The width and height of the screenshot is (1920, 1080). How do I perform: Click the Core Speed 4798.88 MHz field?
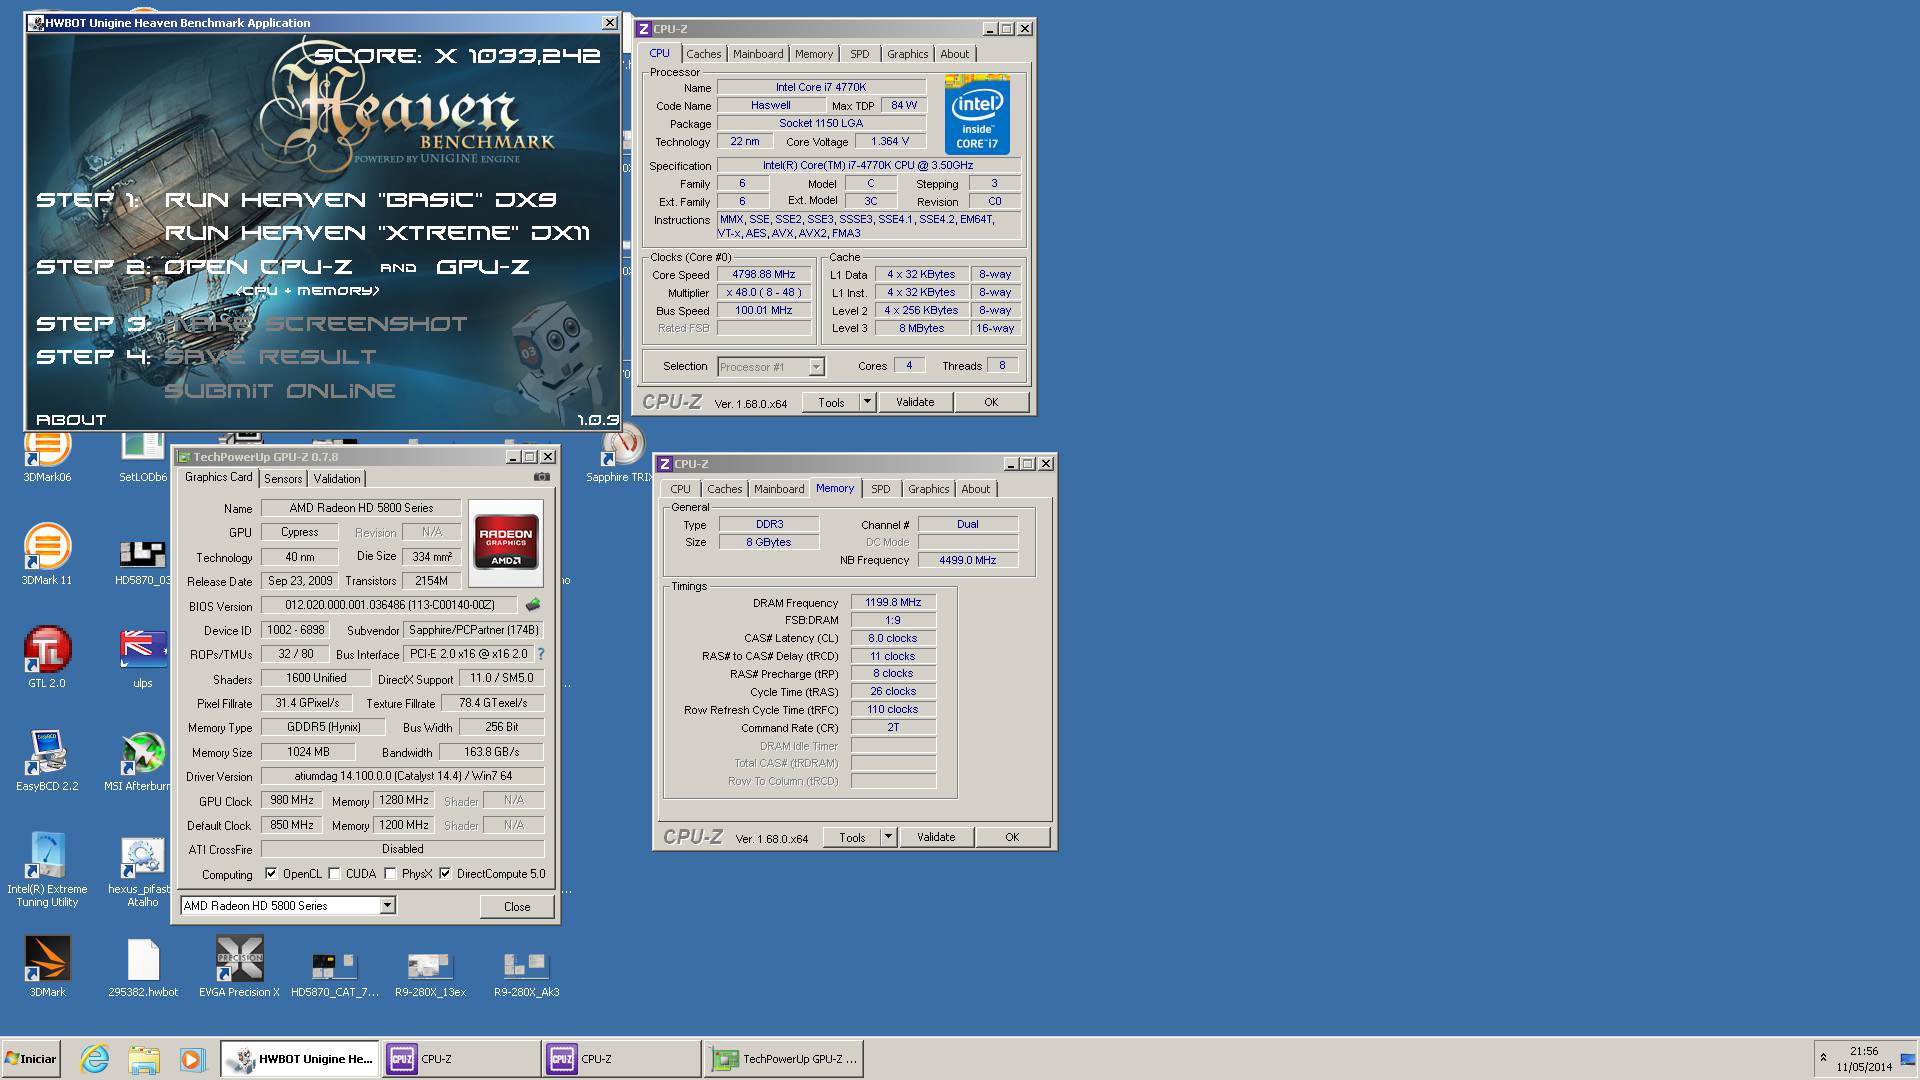(764, 274)
